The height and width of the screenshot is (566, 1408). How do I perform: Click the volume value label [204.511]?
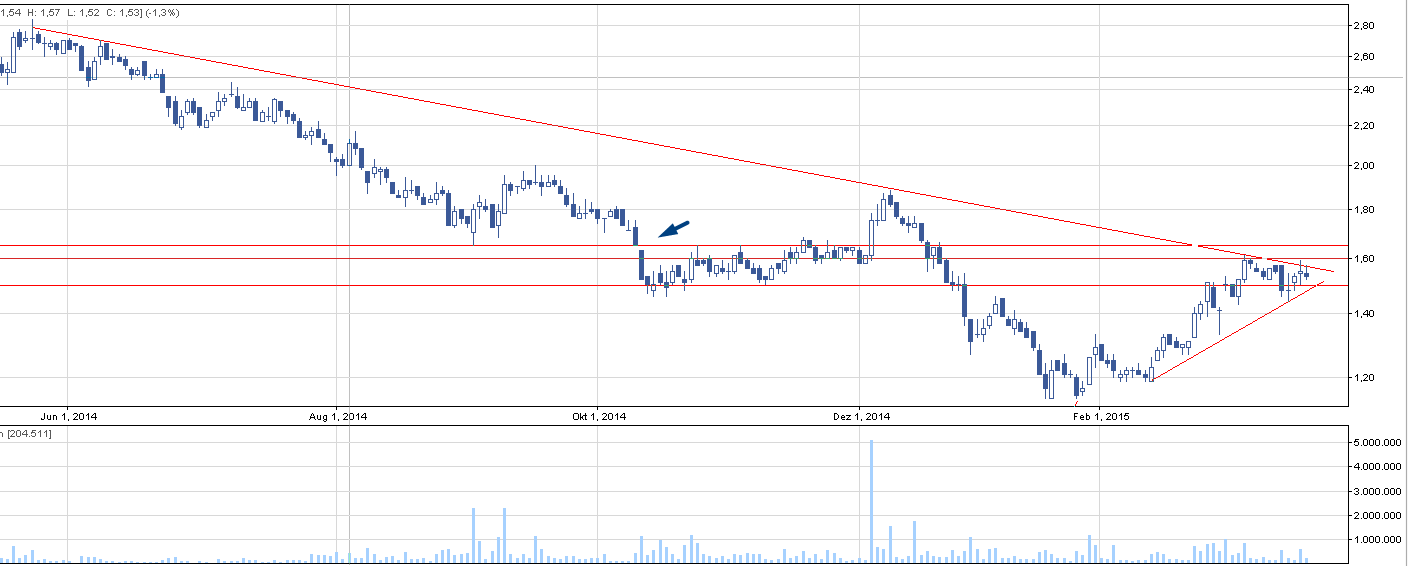click(x=28, y=434)
